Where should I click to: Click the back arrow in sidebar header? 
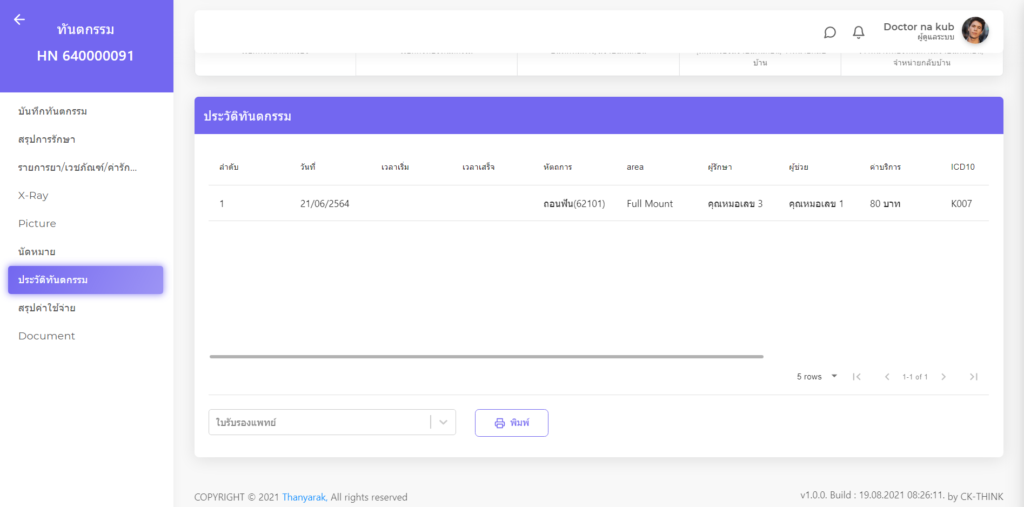(x=19, y=20)
